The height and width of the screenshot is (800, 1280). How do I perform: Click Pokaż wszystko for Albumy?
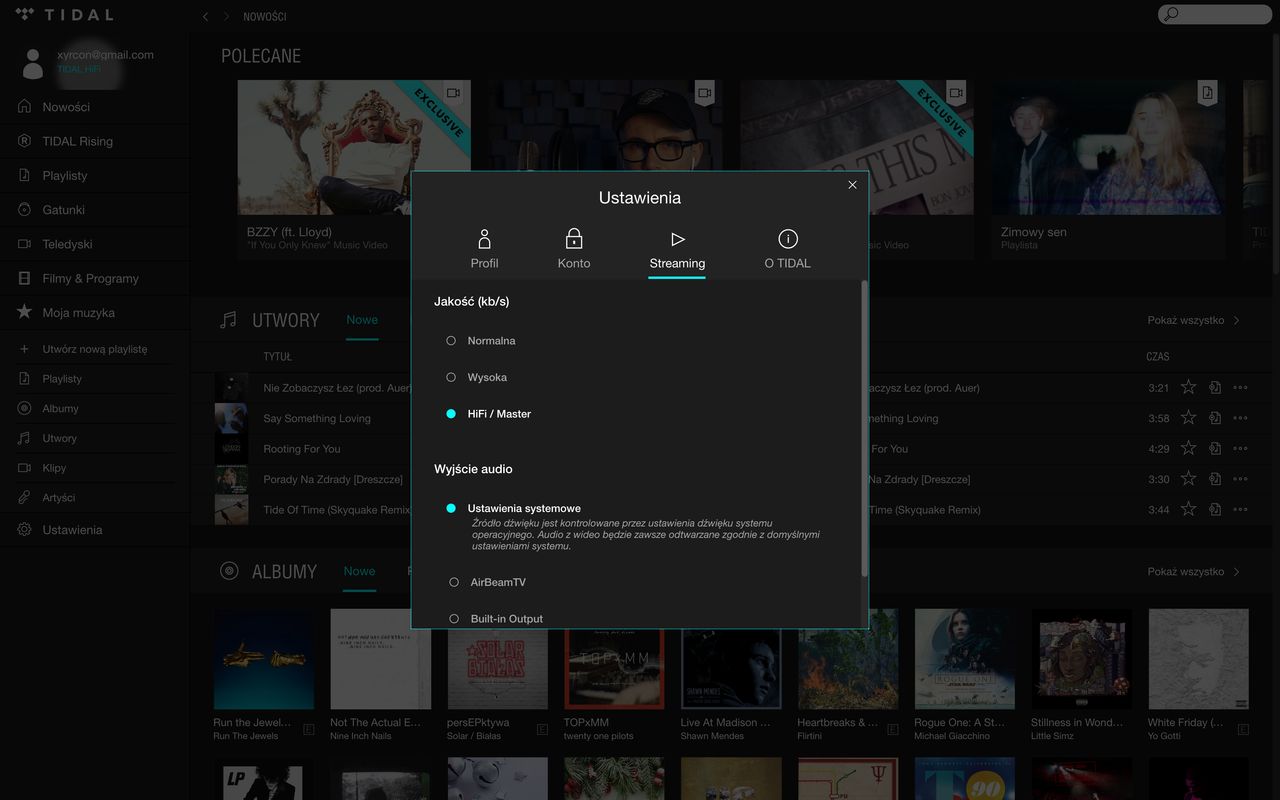1193,572
